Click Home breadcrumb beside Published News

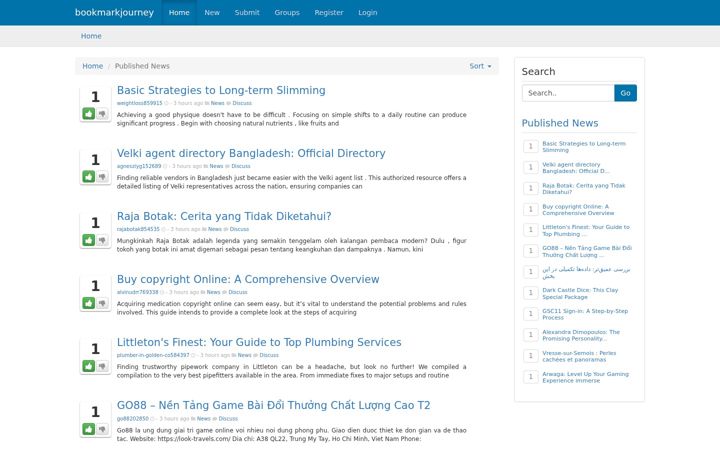(x=92, y=66)
